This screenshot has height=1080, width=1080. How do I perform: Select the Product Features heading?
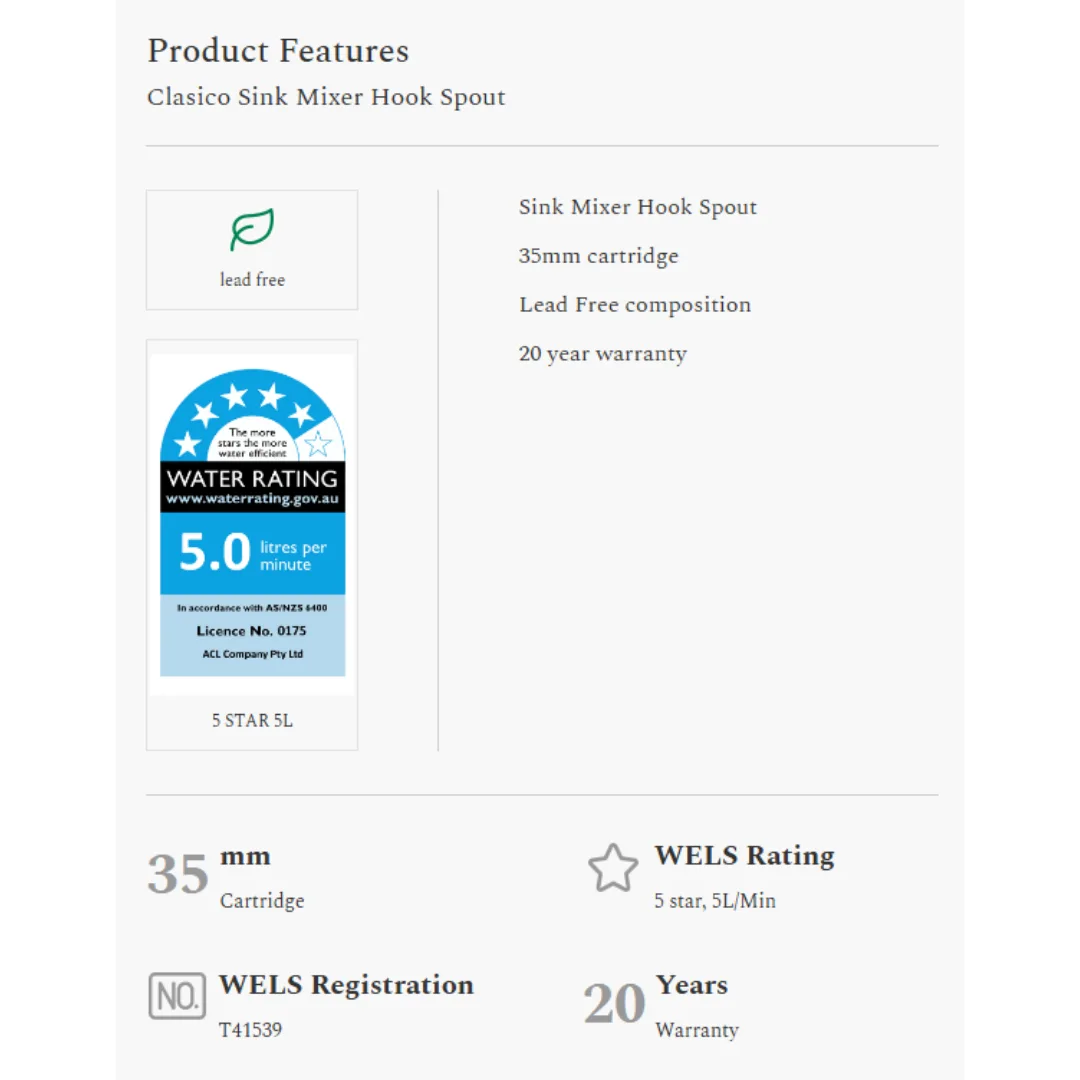coord(278,51)
